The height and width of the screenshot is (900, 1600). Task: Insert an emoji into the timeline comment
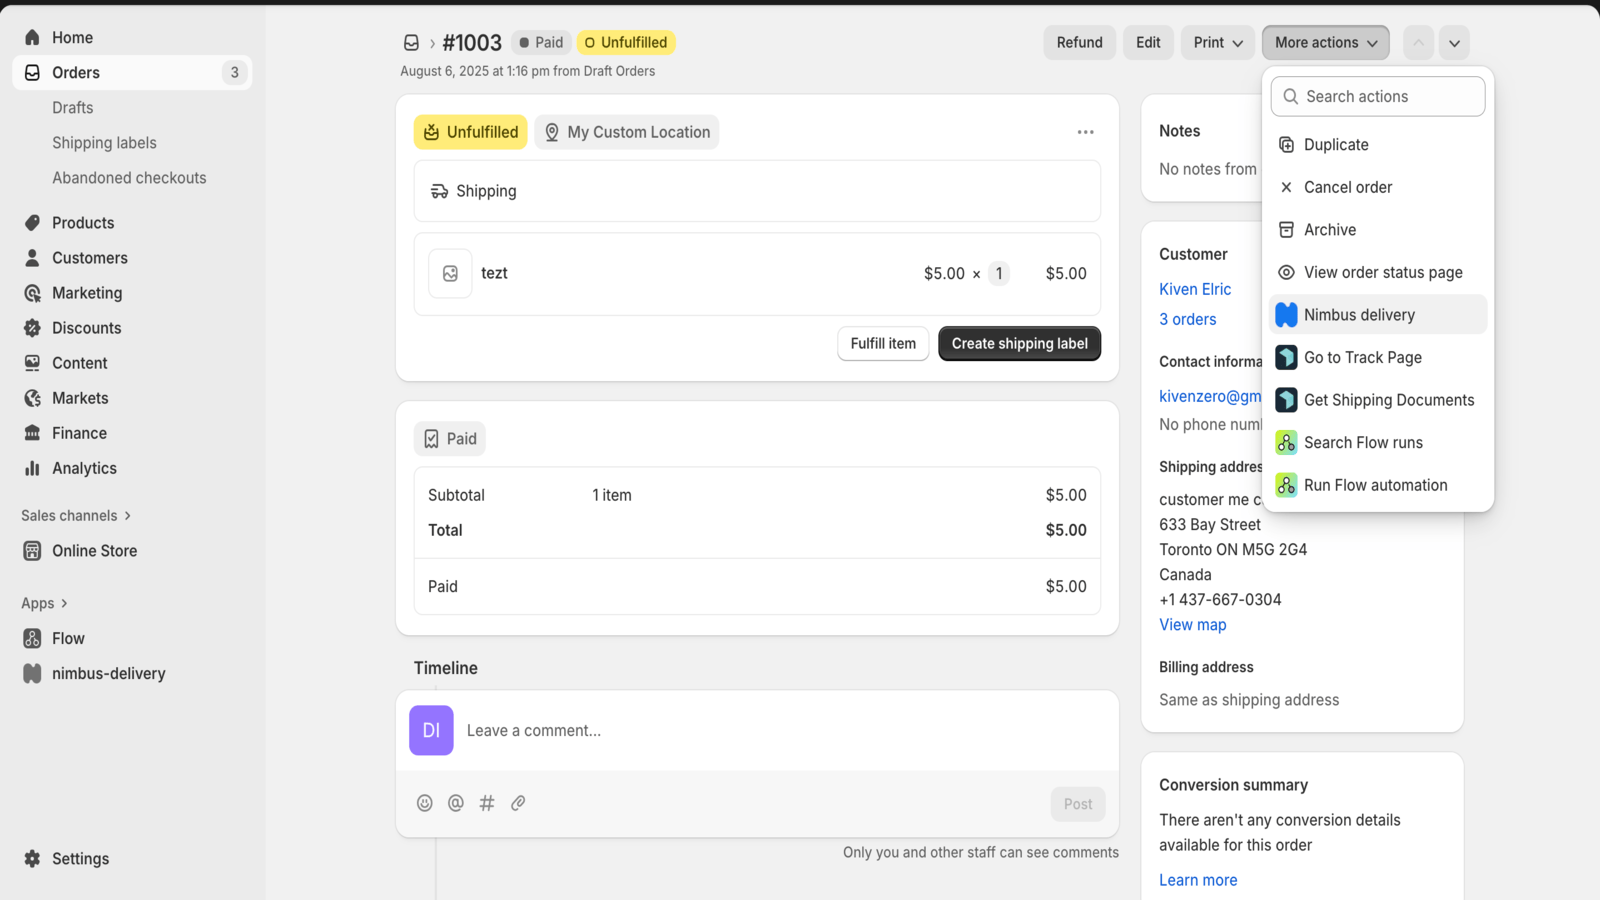point(425,802)
